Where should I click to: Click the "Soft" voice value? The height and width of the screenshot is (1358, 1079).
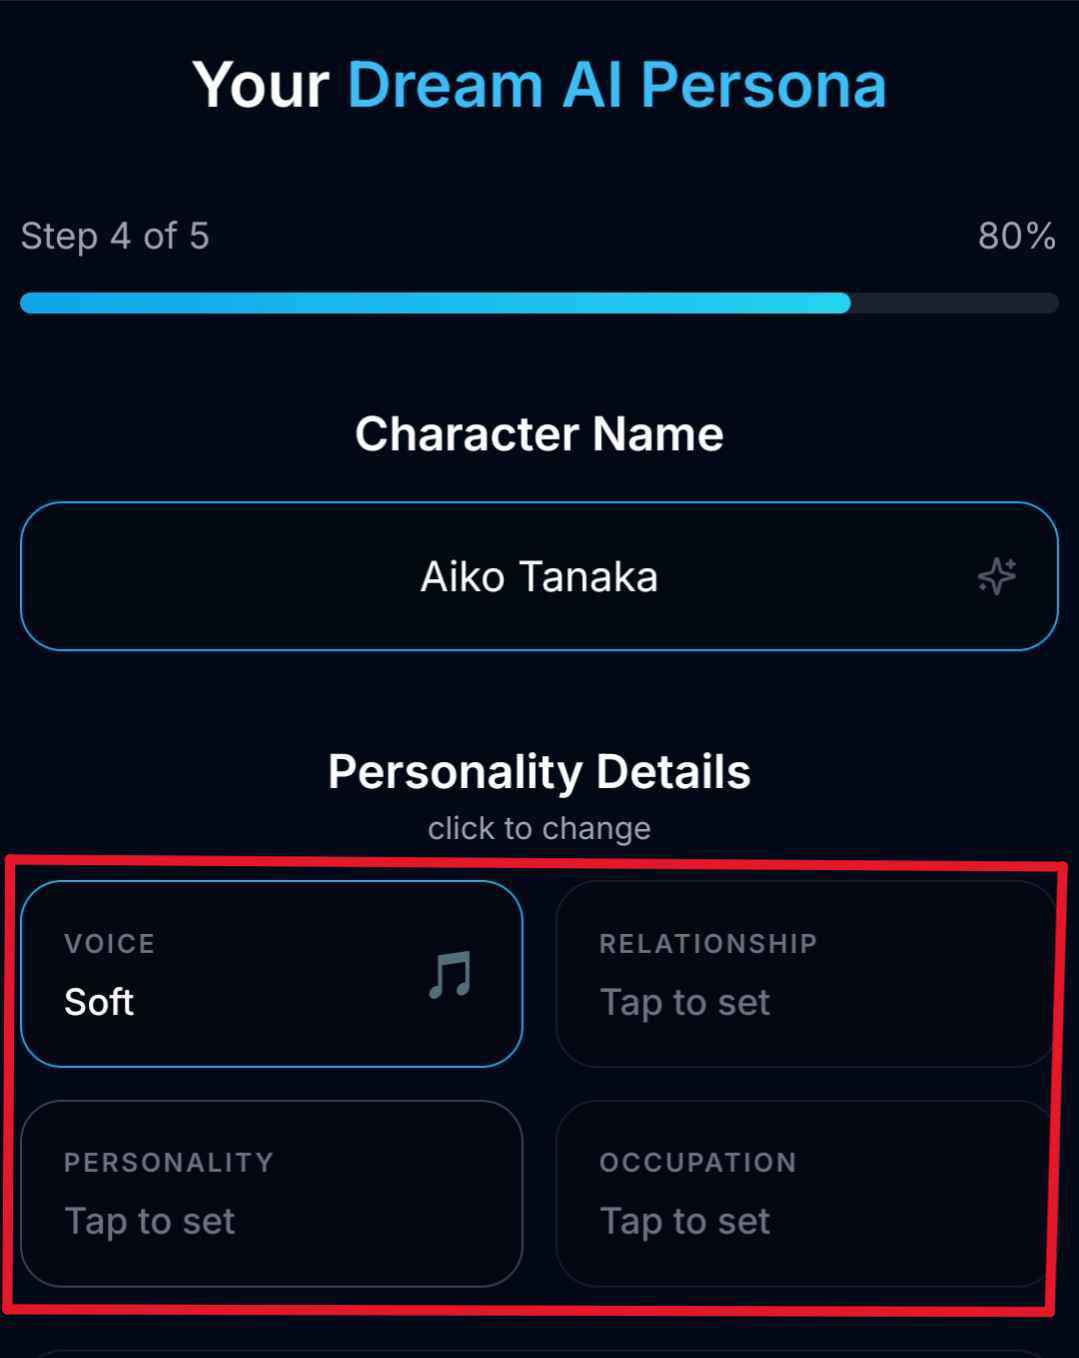click(x=99, y=1002)
